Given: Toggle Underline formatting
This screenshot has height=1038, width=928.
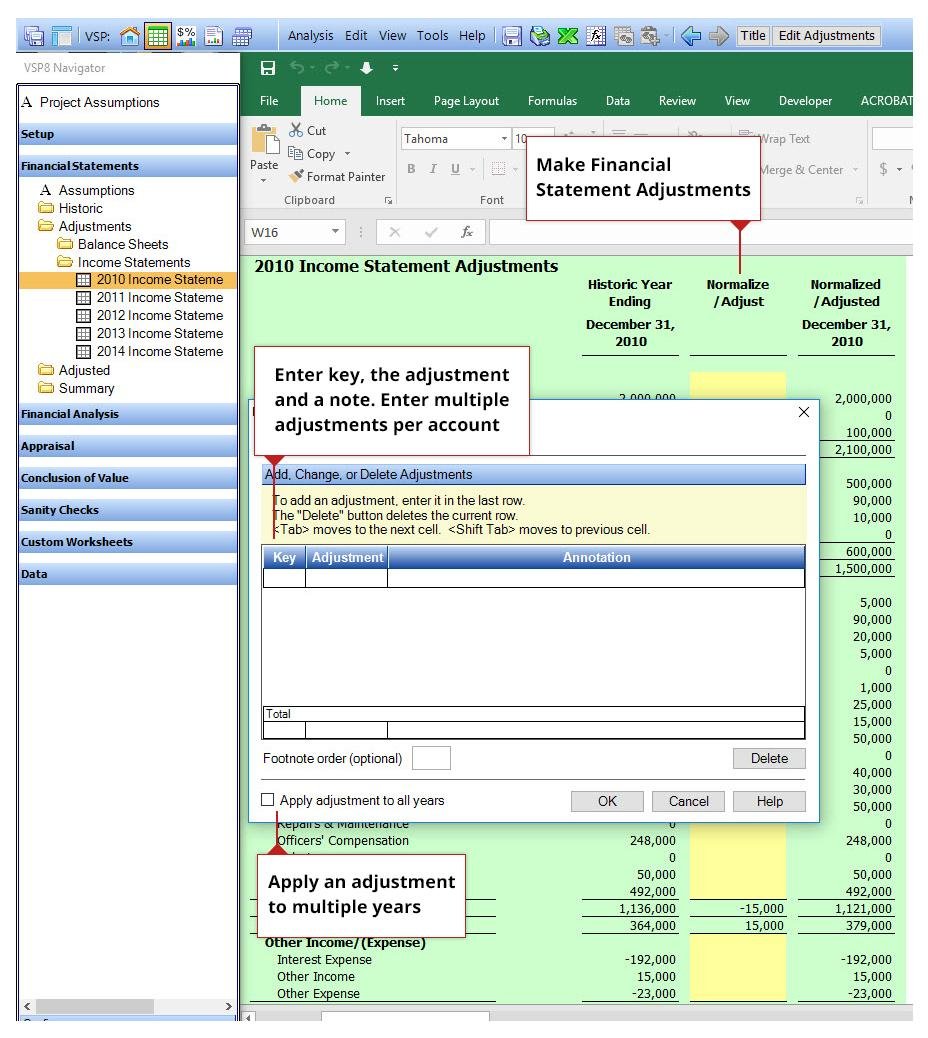Looking at the screenshot, I should pyautogui.click(x=455, y=169).
